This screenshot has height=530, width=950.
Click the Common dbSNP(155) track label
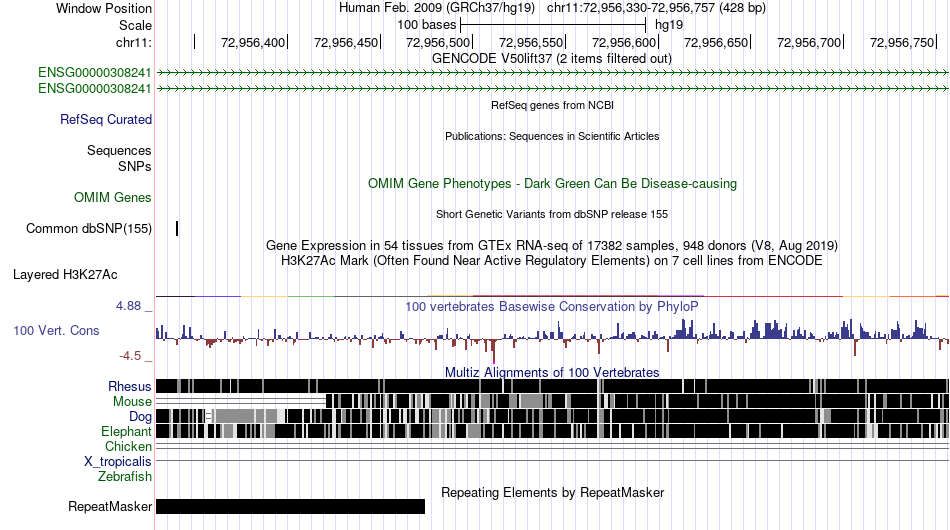tap(89, 228)
